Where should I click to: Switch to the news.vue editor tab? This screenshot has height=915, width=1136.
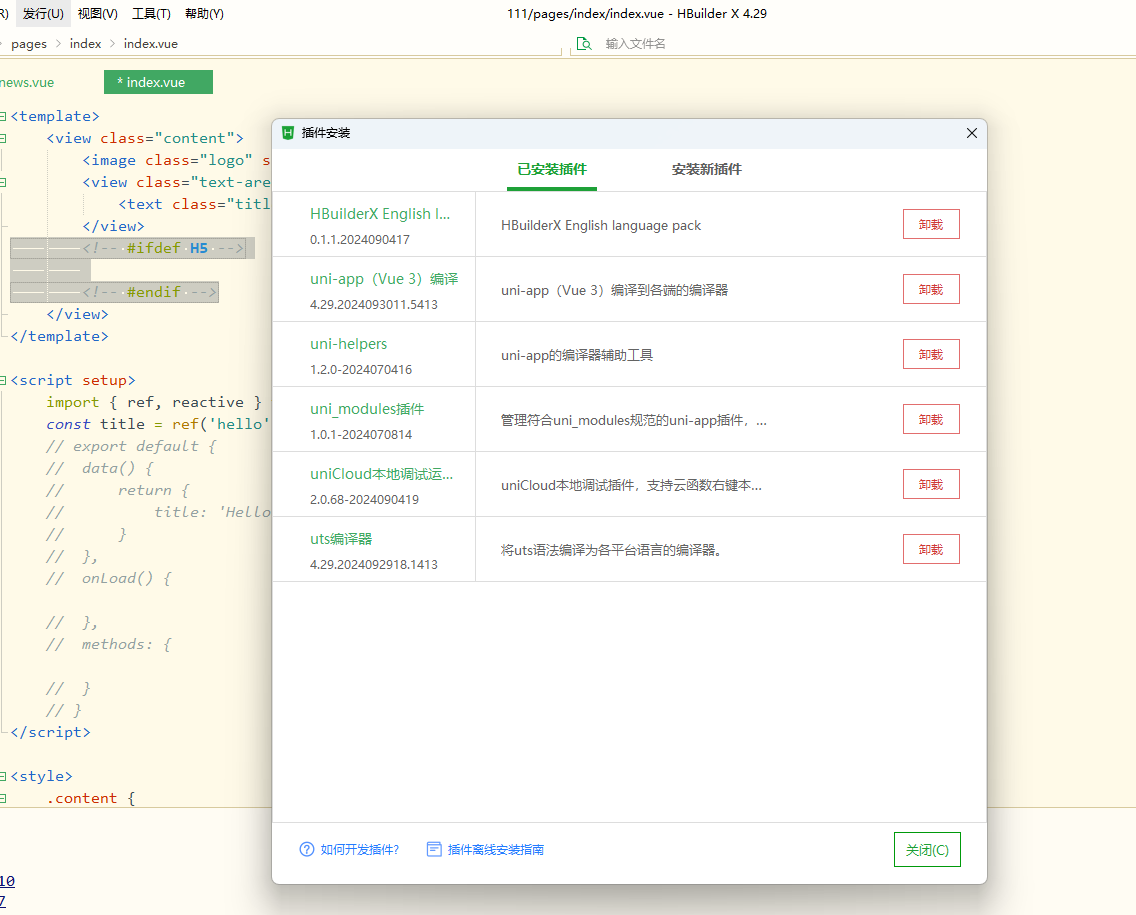tap(28, 83)
